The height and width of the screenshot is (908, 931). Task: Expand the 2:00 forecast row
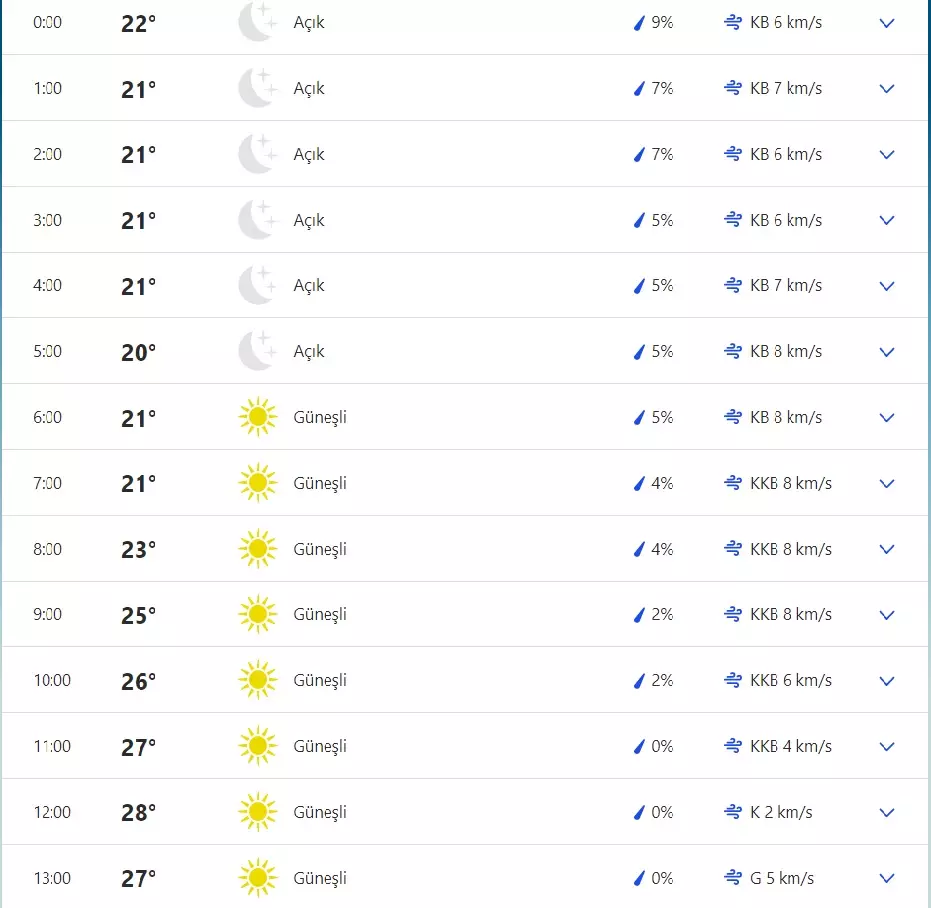(x=886, y=154)
